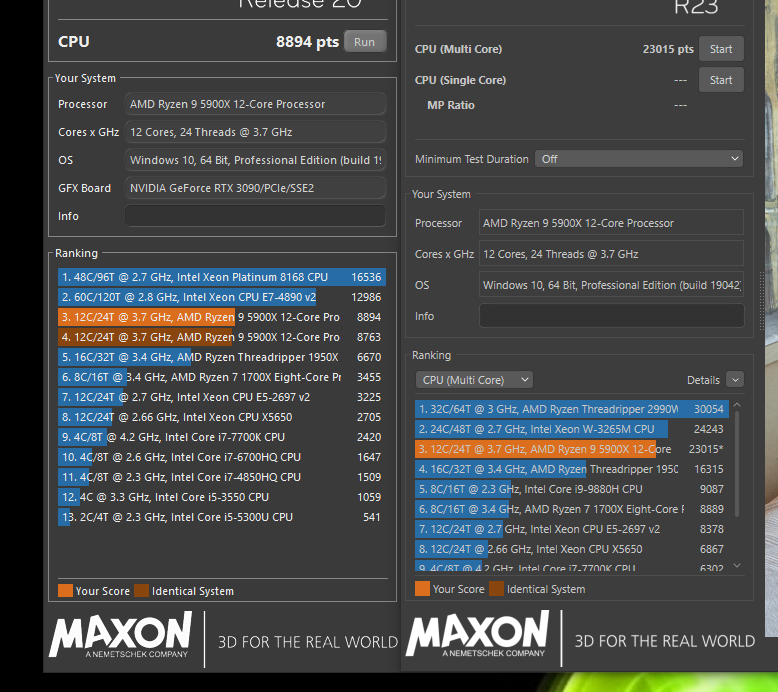Viewport: 778px width, 692px height.
Task: Select R23 rank 1 Threadripper 2990W
Action: [572, 409]
